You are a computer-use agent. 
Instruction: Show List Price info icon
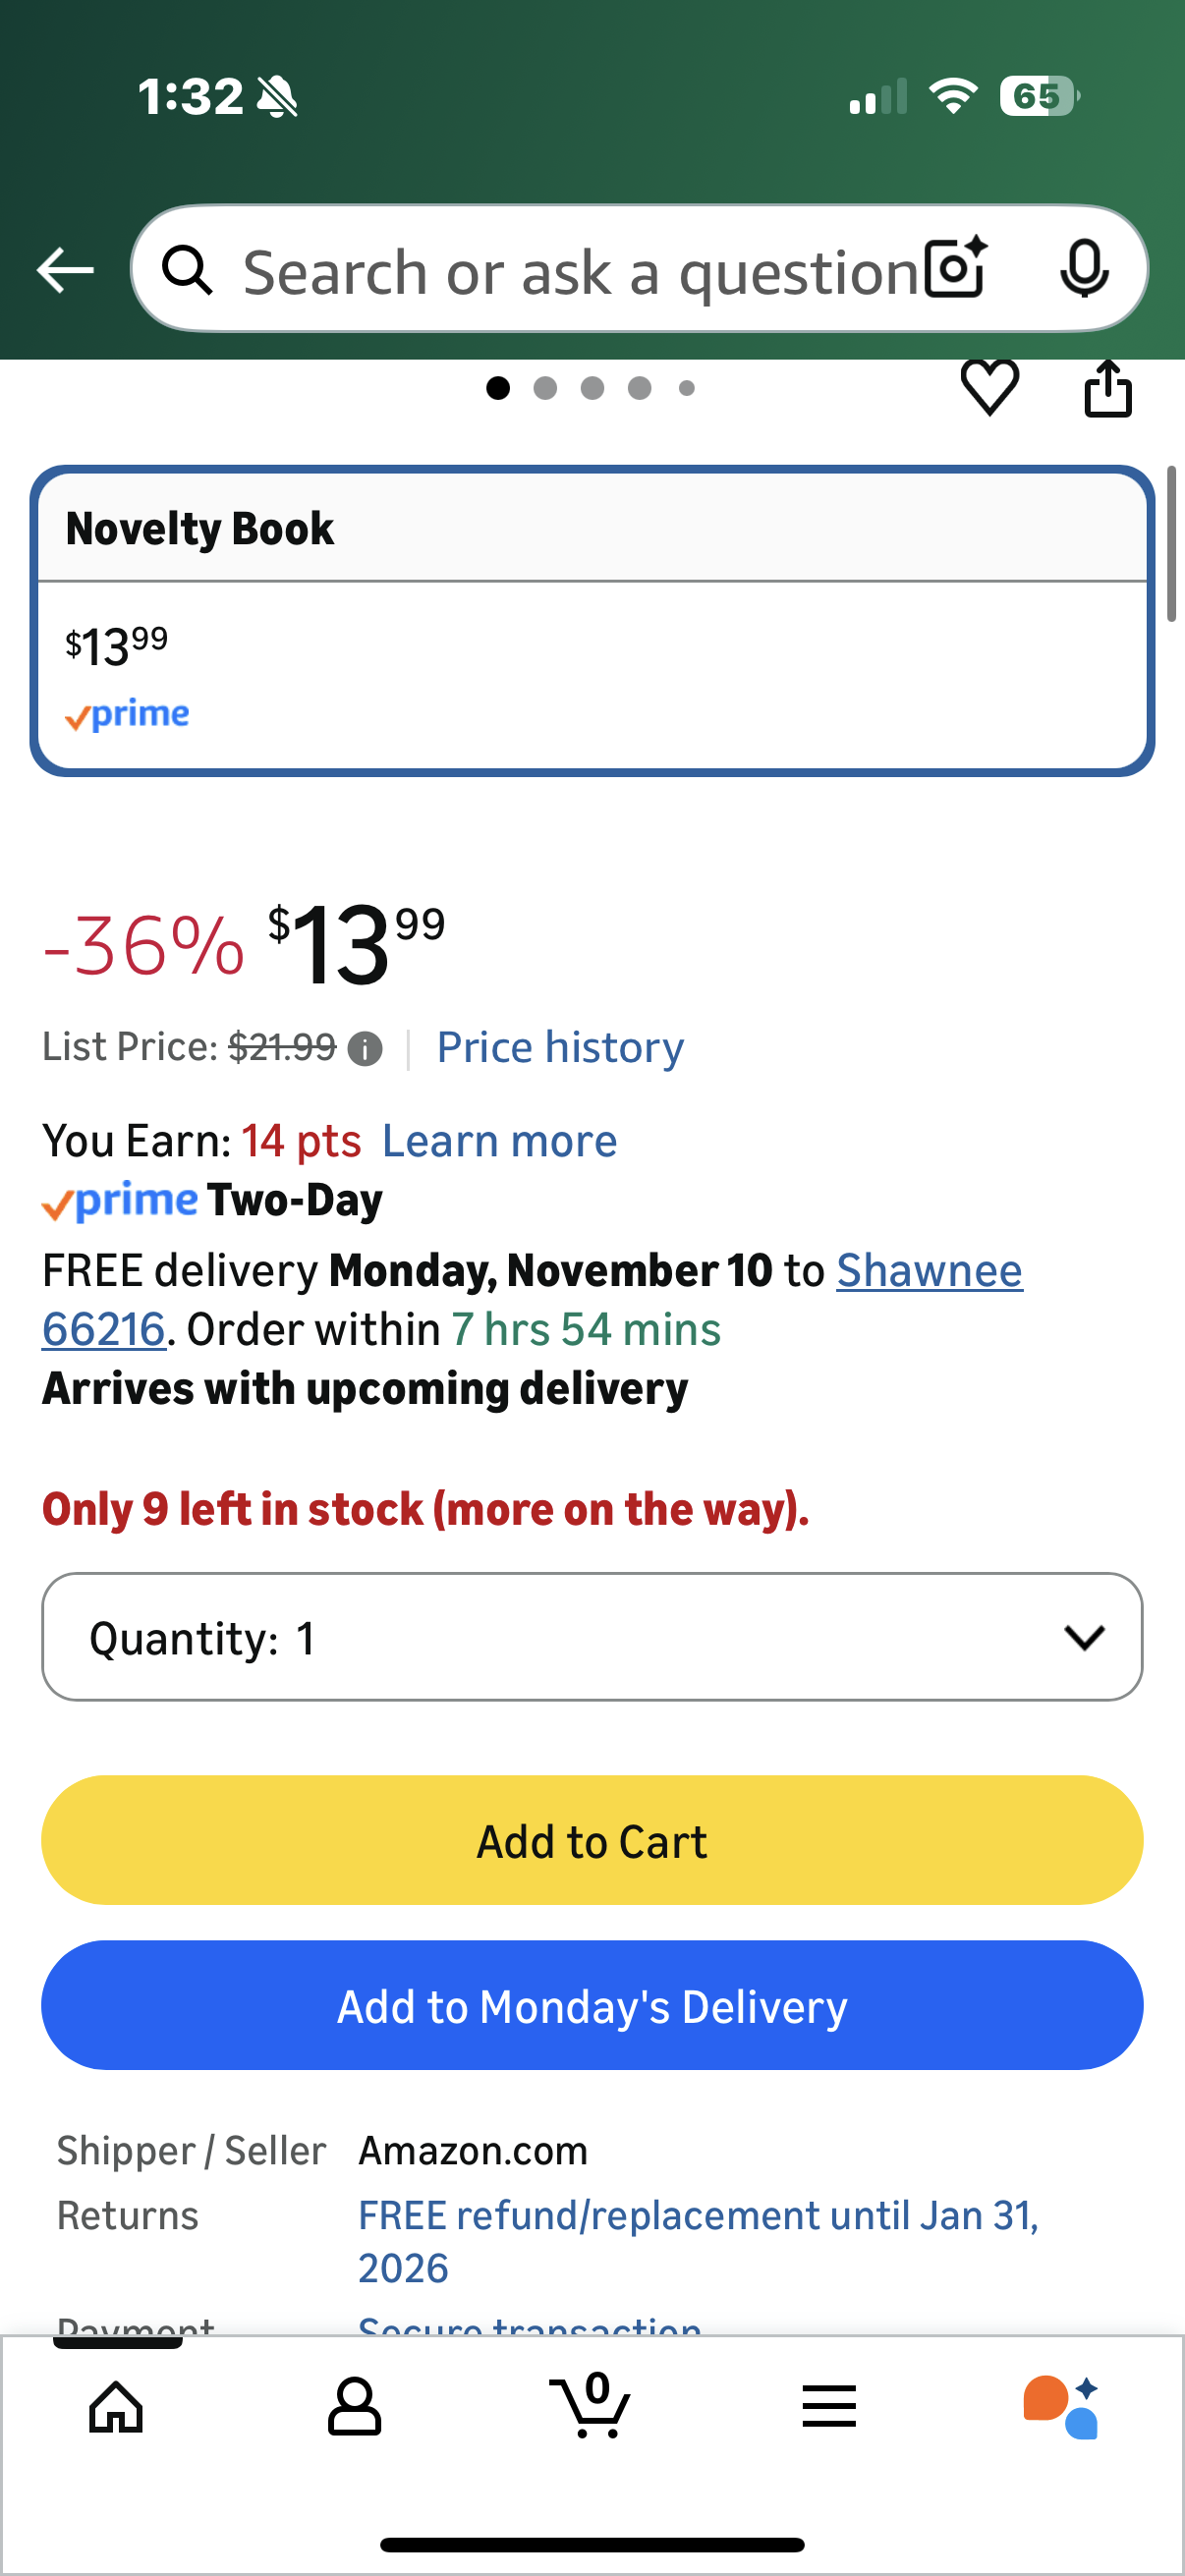(365, 1049)
